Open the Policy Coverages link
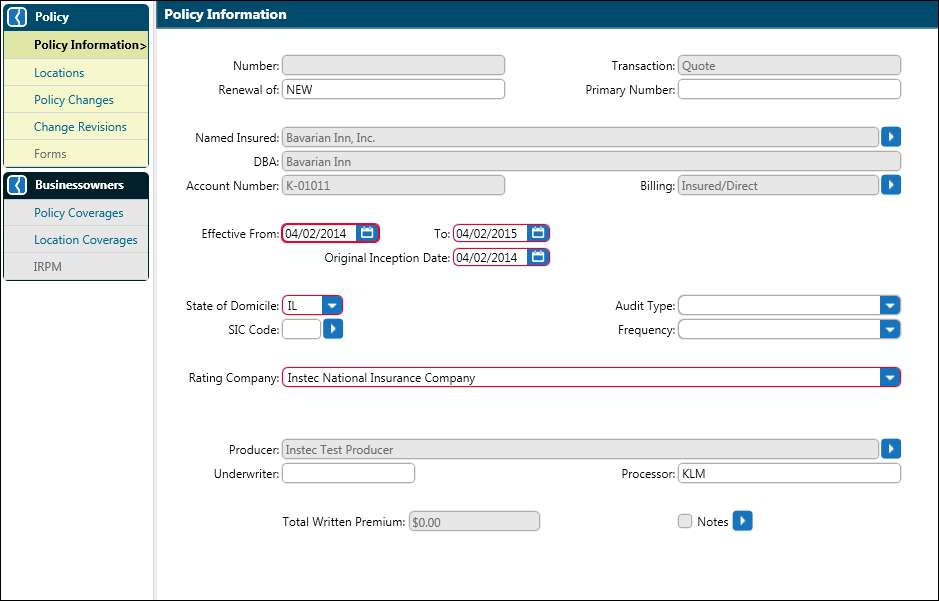Viewport: 939px width, 601px height. coord(79,213)
